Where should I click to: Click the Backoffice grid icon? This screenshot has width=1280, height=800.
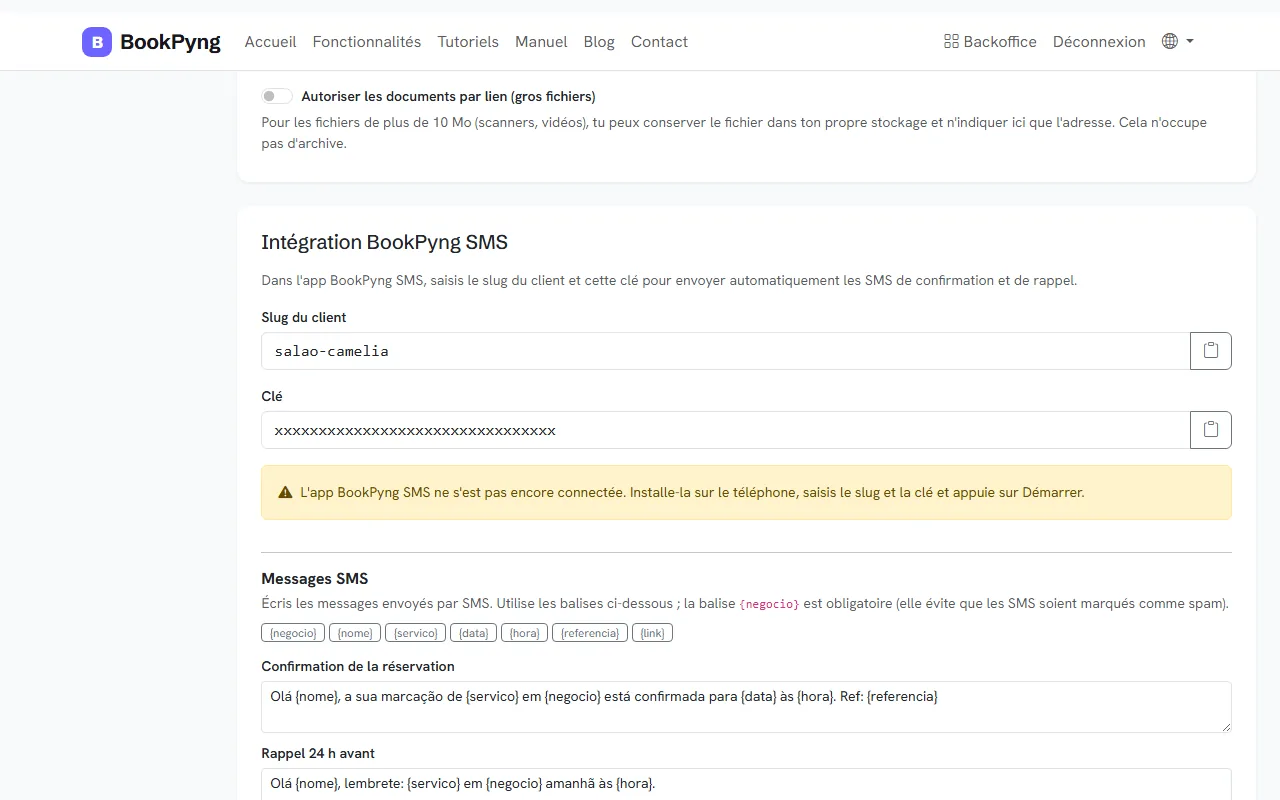951,42
